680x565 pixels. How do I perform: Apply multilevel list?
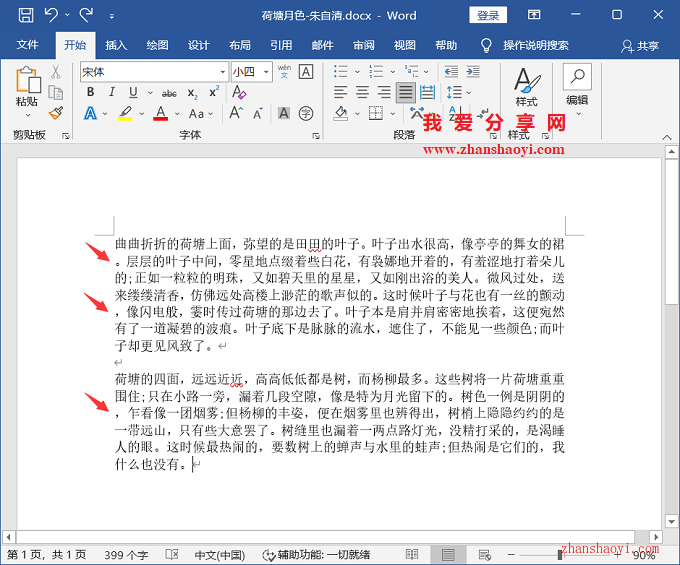[x=412, y=71]
